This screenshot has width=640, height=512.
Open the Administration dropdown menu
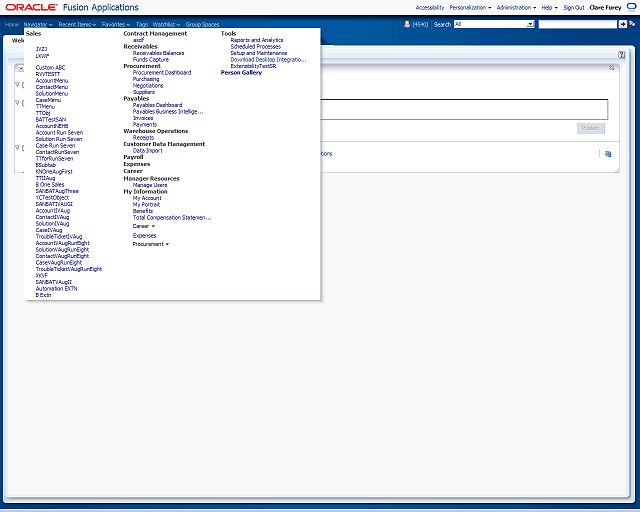tap(515, 7)
